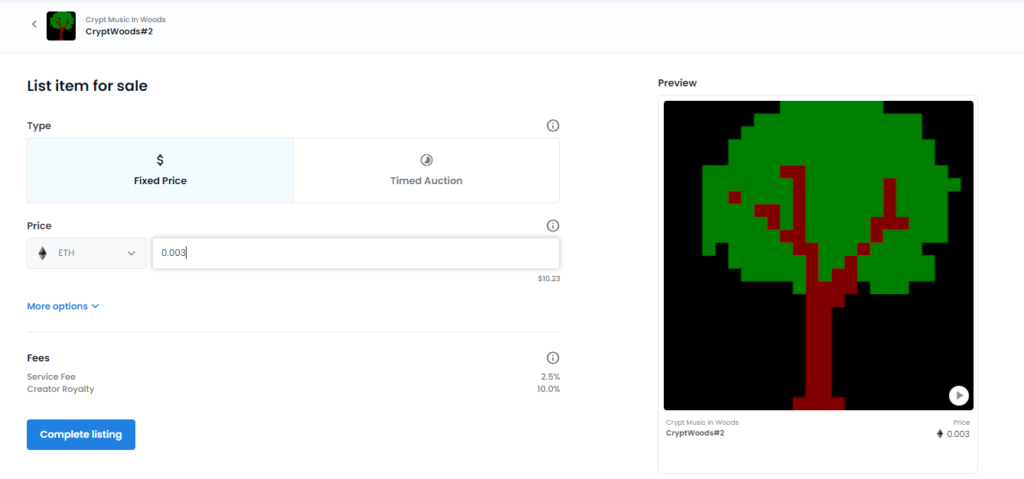Click the pixel tree preview image
Screen dimensions: 1024x479
click(x=818, y=256)
